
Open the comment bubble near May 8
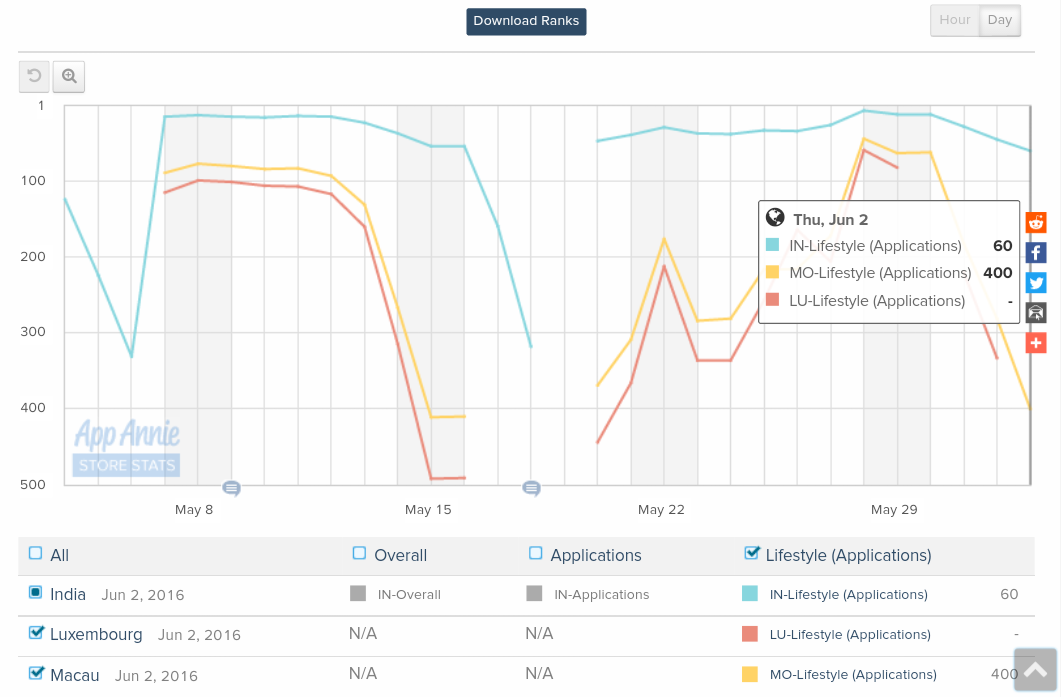coord(231,488)
